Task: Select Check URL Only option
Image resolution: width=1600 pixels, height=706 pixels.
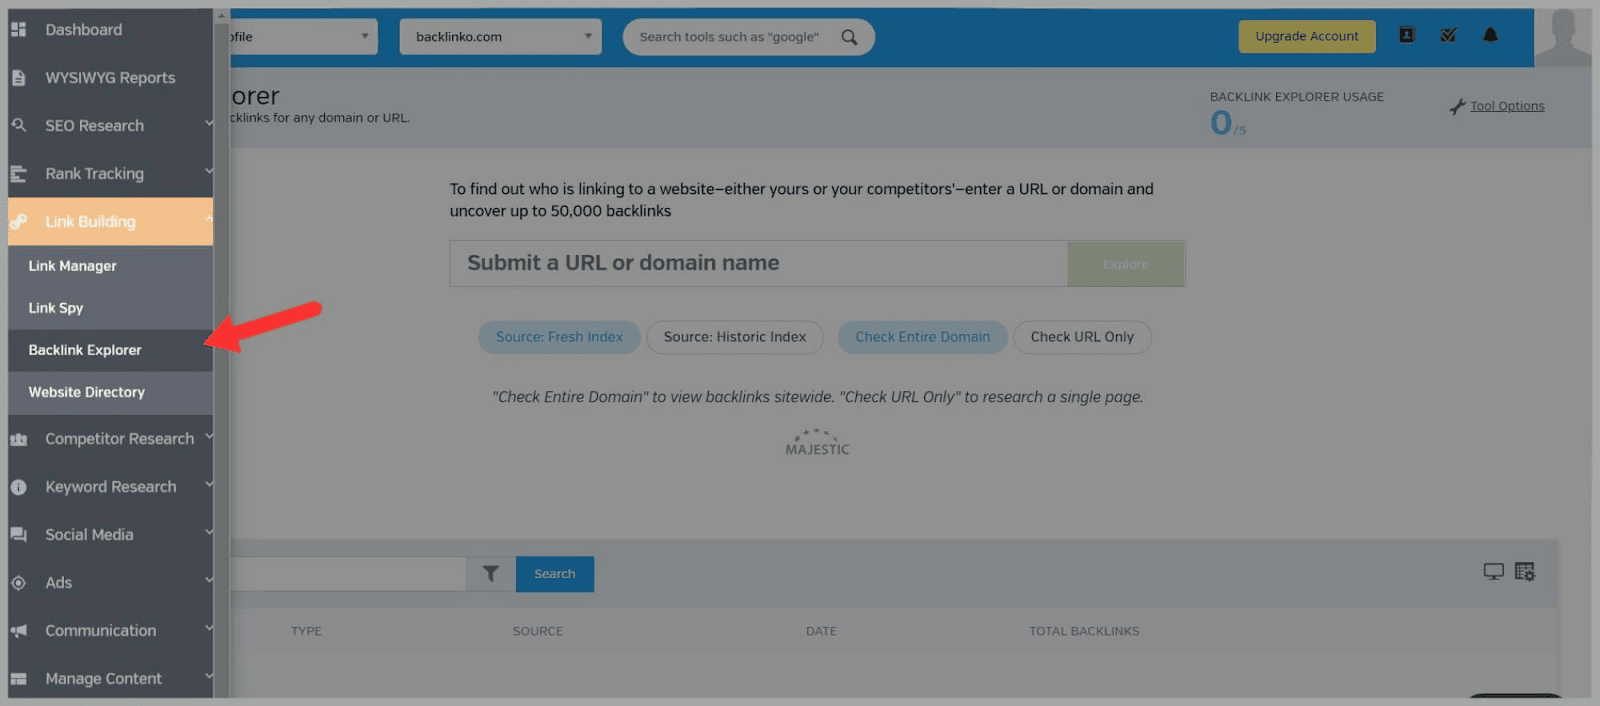Action: click(1082, 337)
